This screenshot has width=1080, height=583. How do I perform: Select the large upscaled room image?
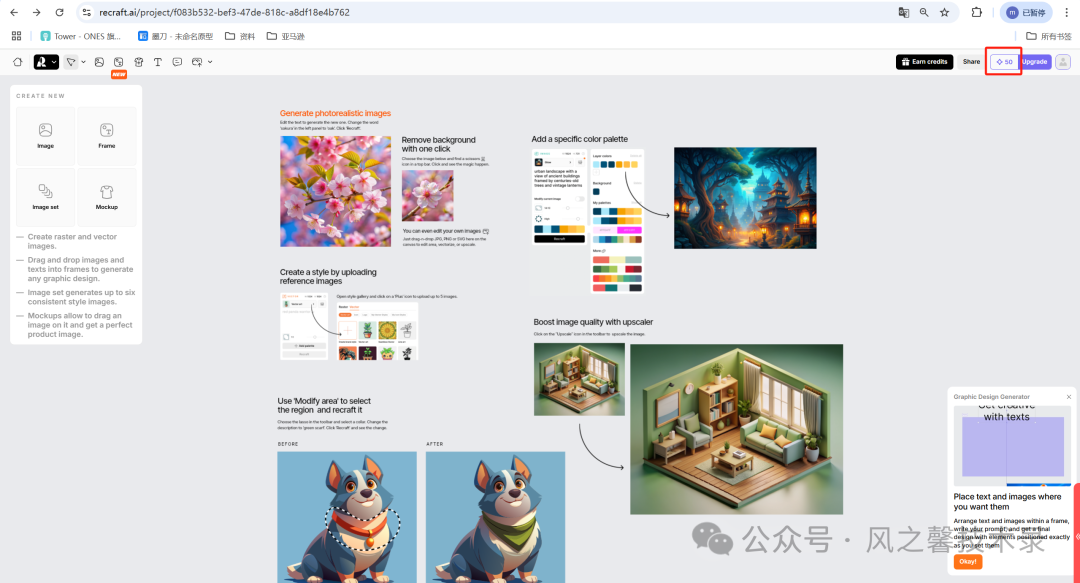736,429
